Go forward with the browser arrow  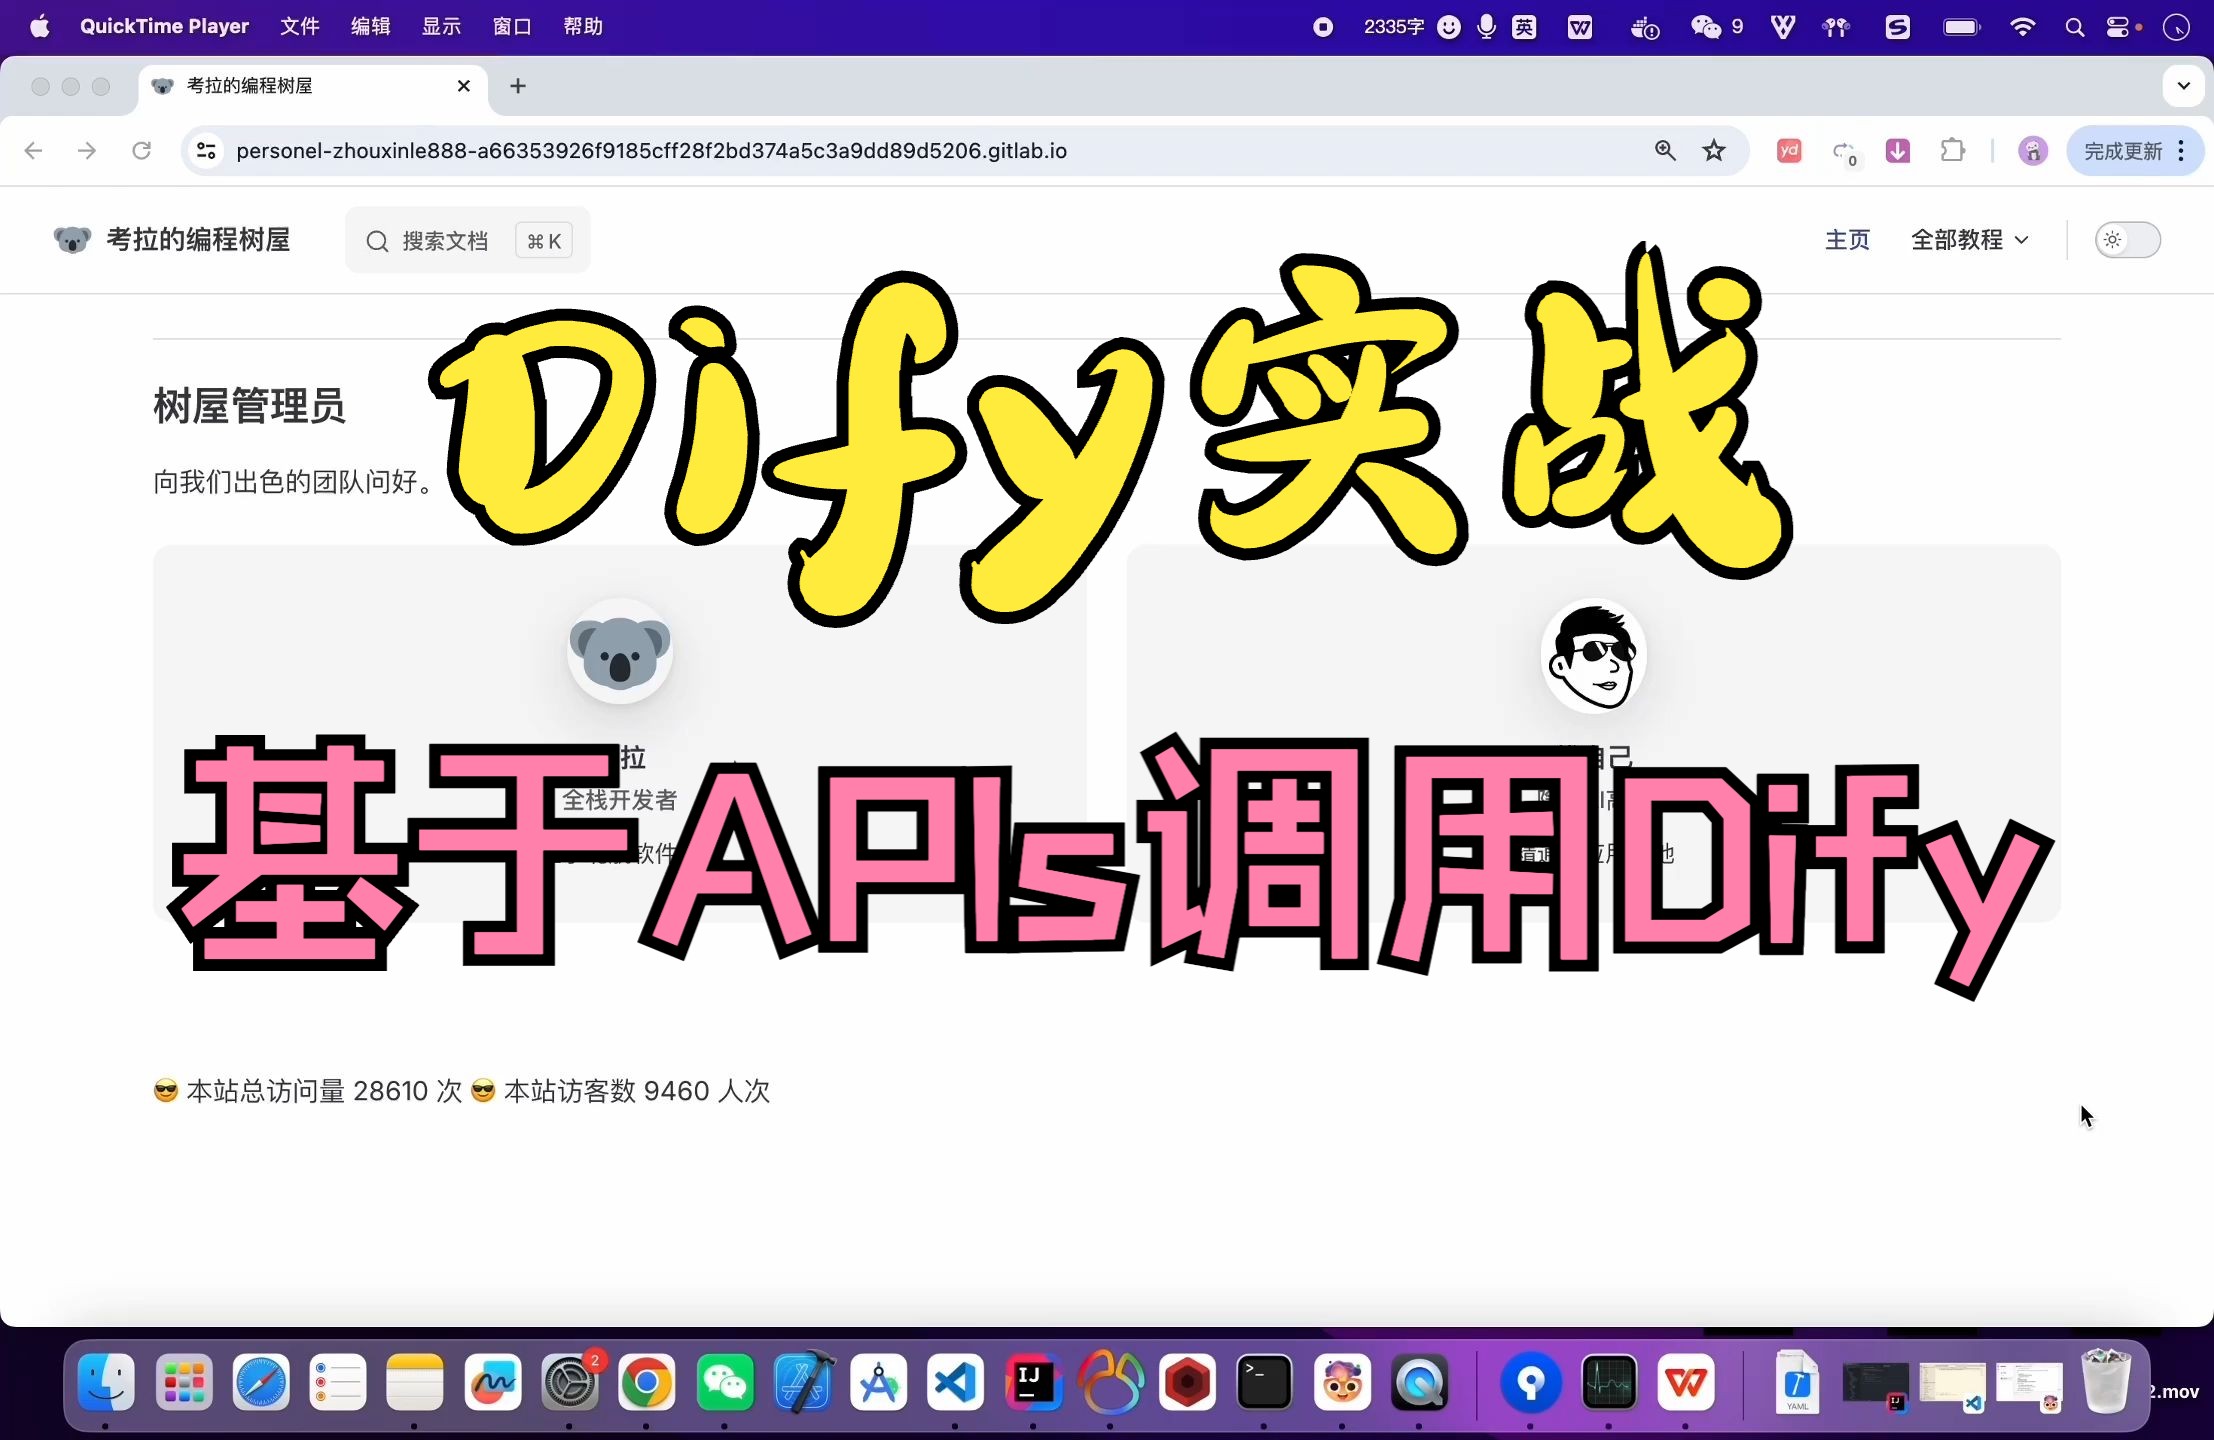[x=87, y=150]
